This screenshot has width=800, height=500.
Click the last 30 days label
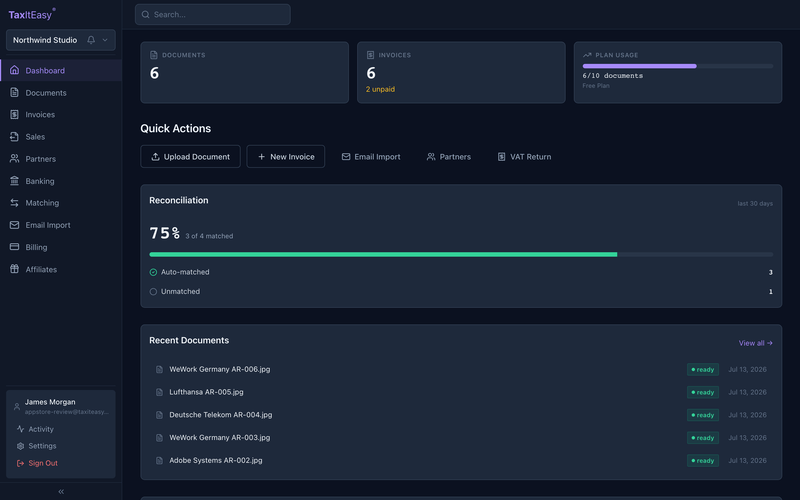[x=755, y=203]
